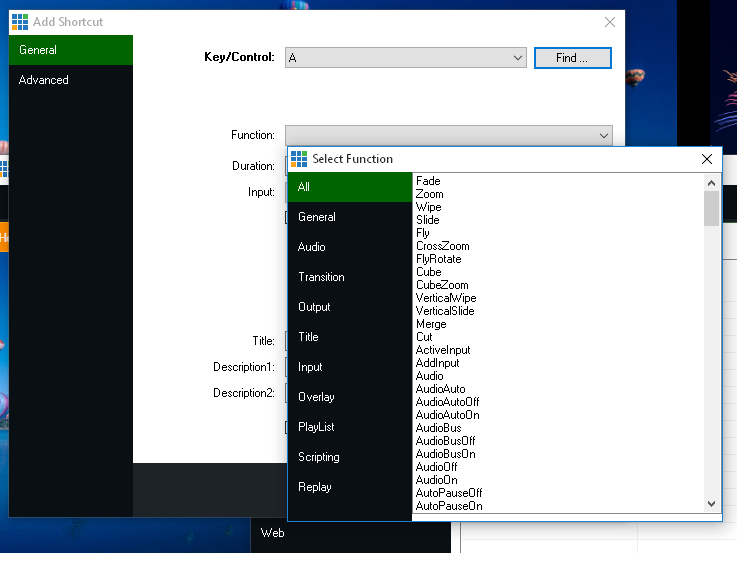Viewport: 740px width, 566px height.
Task: Select the CrossZoom function in list
Action: click(x=442, y=246)
